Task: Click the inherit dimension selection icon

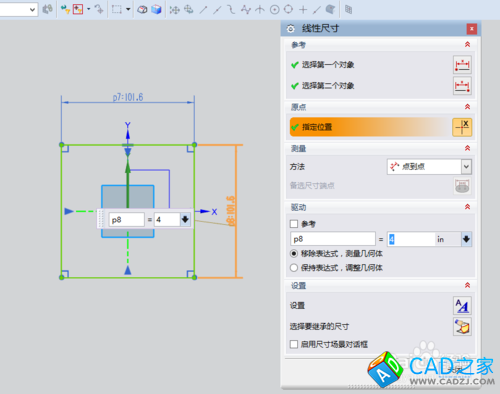Action: click(x=462, y=326)
